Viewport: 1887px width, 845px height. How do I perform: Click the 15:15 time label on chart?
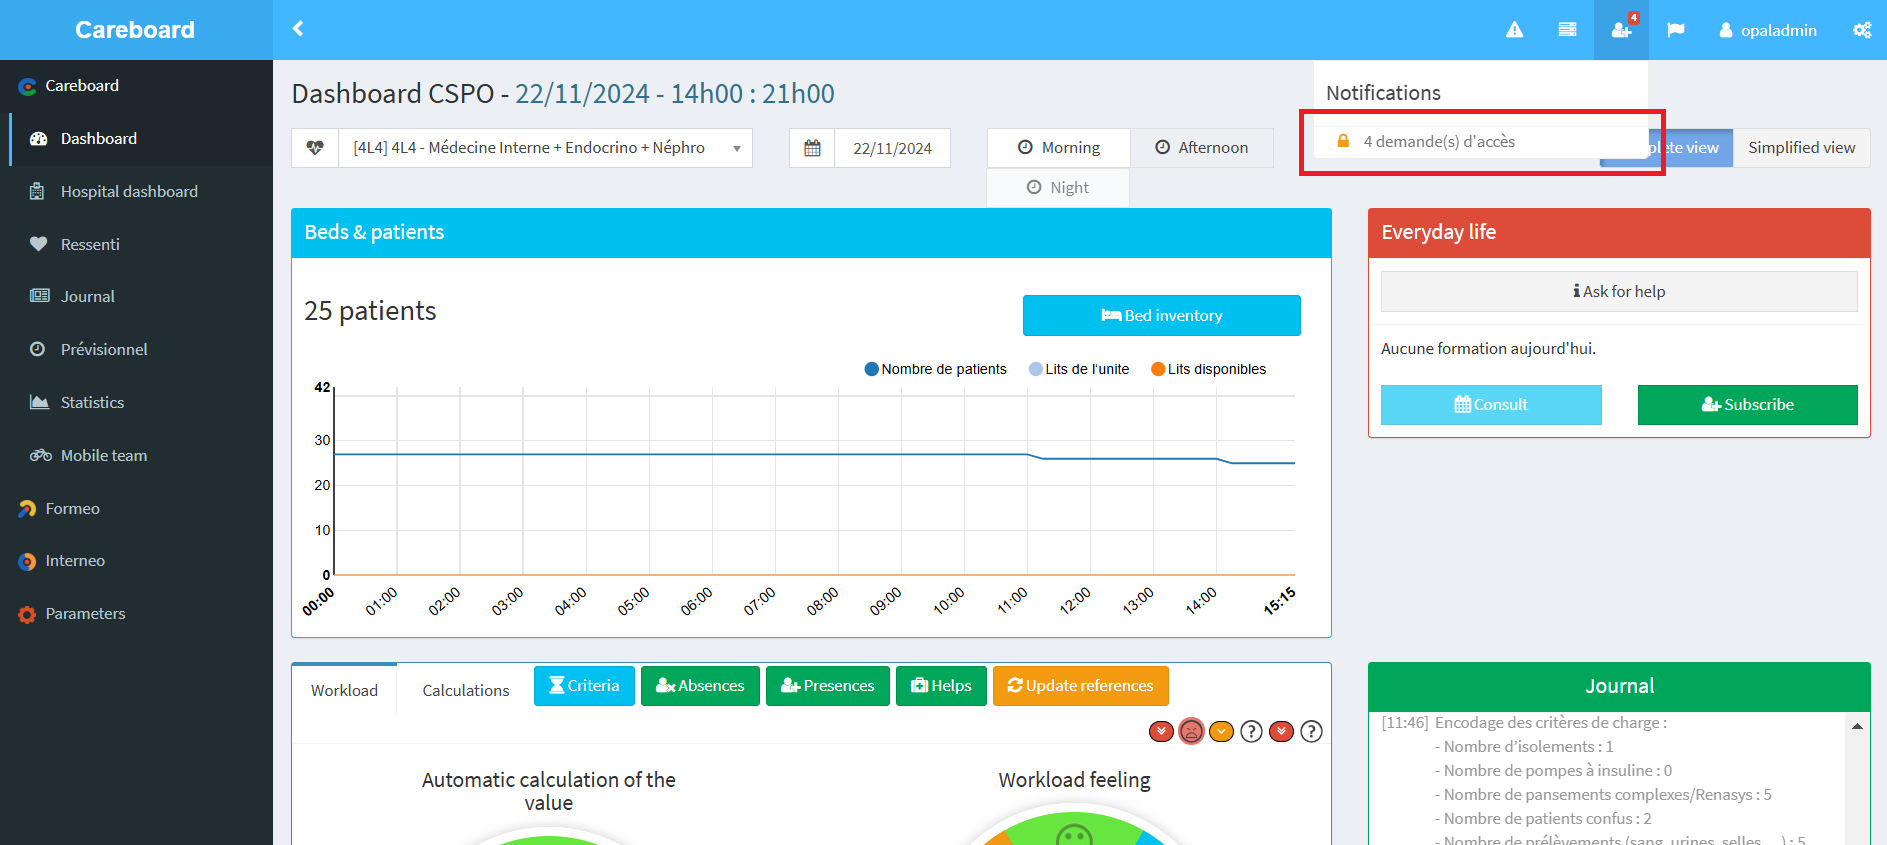pyautogui.click(x=1279, y=600)
